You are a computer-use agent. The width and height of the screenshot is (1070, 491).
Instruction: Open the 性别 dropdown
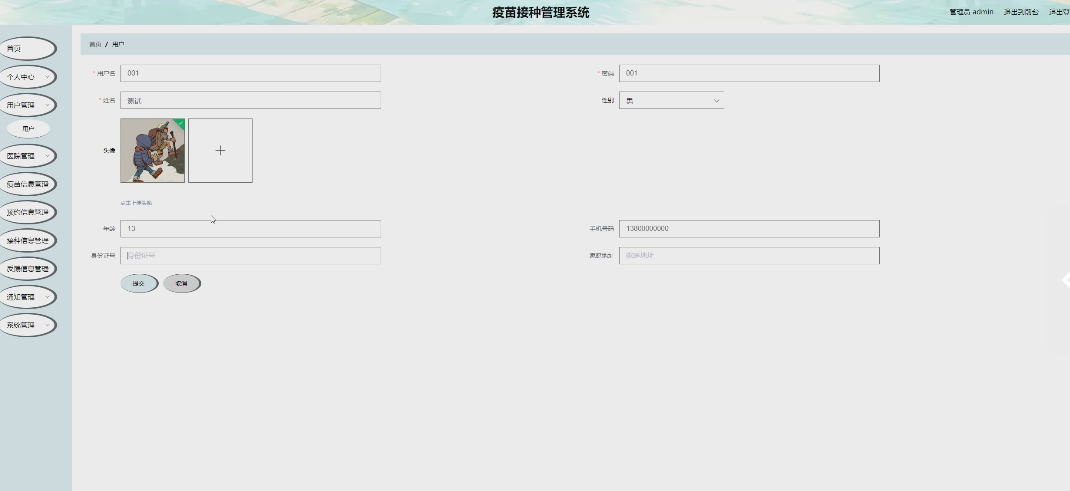pos(671,100)
